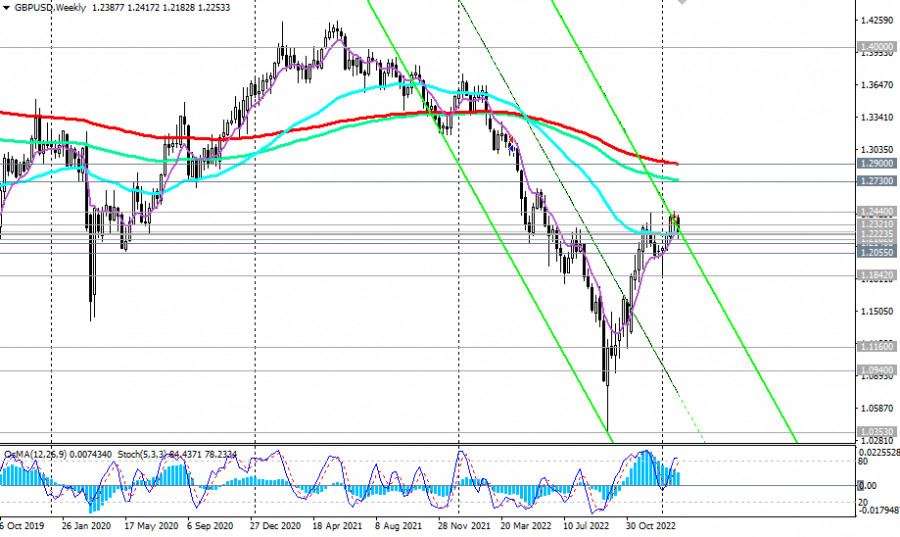Click the 1.1842 price level label

click(876, 275)
